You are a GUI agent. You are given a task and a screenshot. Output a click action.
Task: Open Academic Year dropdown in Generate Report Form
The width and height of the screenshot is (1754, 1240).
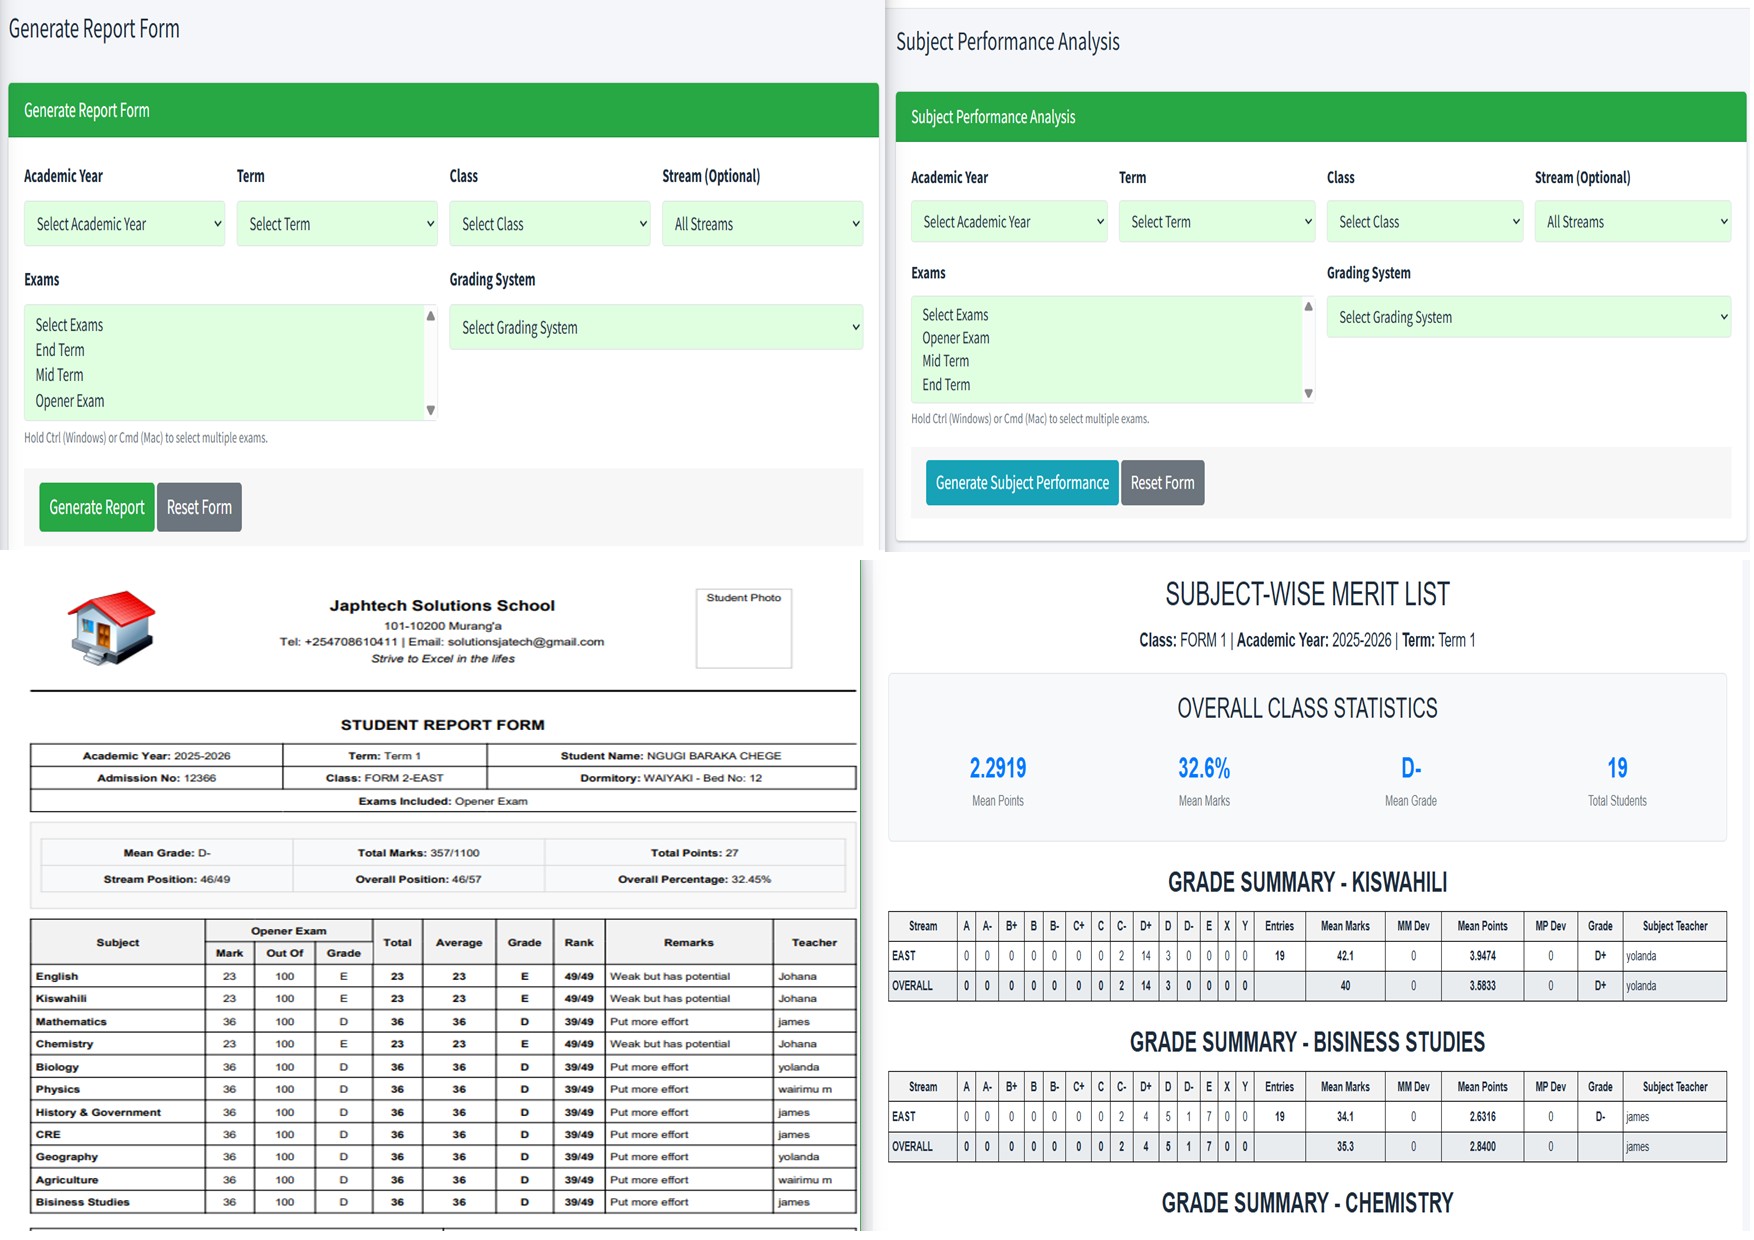125,224
